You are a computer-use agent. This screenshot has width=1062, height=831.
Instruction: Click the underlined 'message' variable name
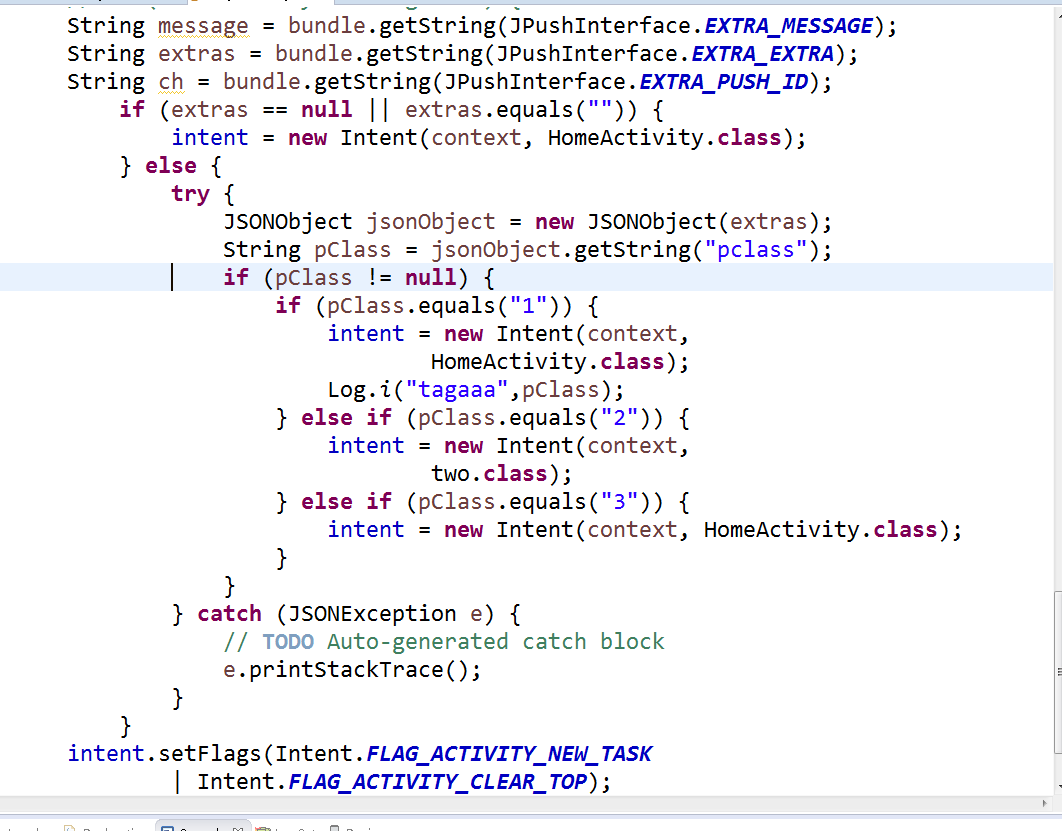click(x=203, y=26)
